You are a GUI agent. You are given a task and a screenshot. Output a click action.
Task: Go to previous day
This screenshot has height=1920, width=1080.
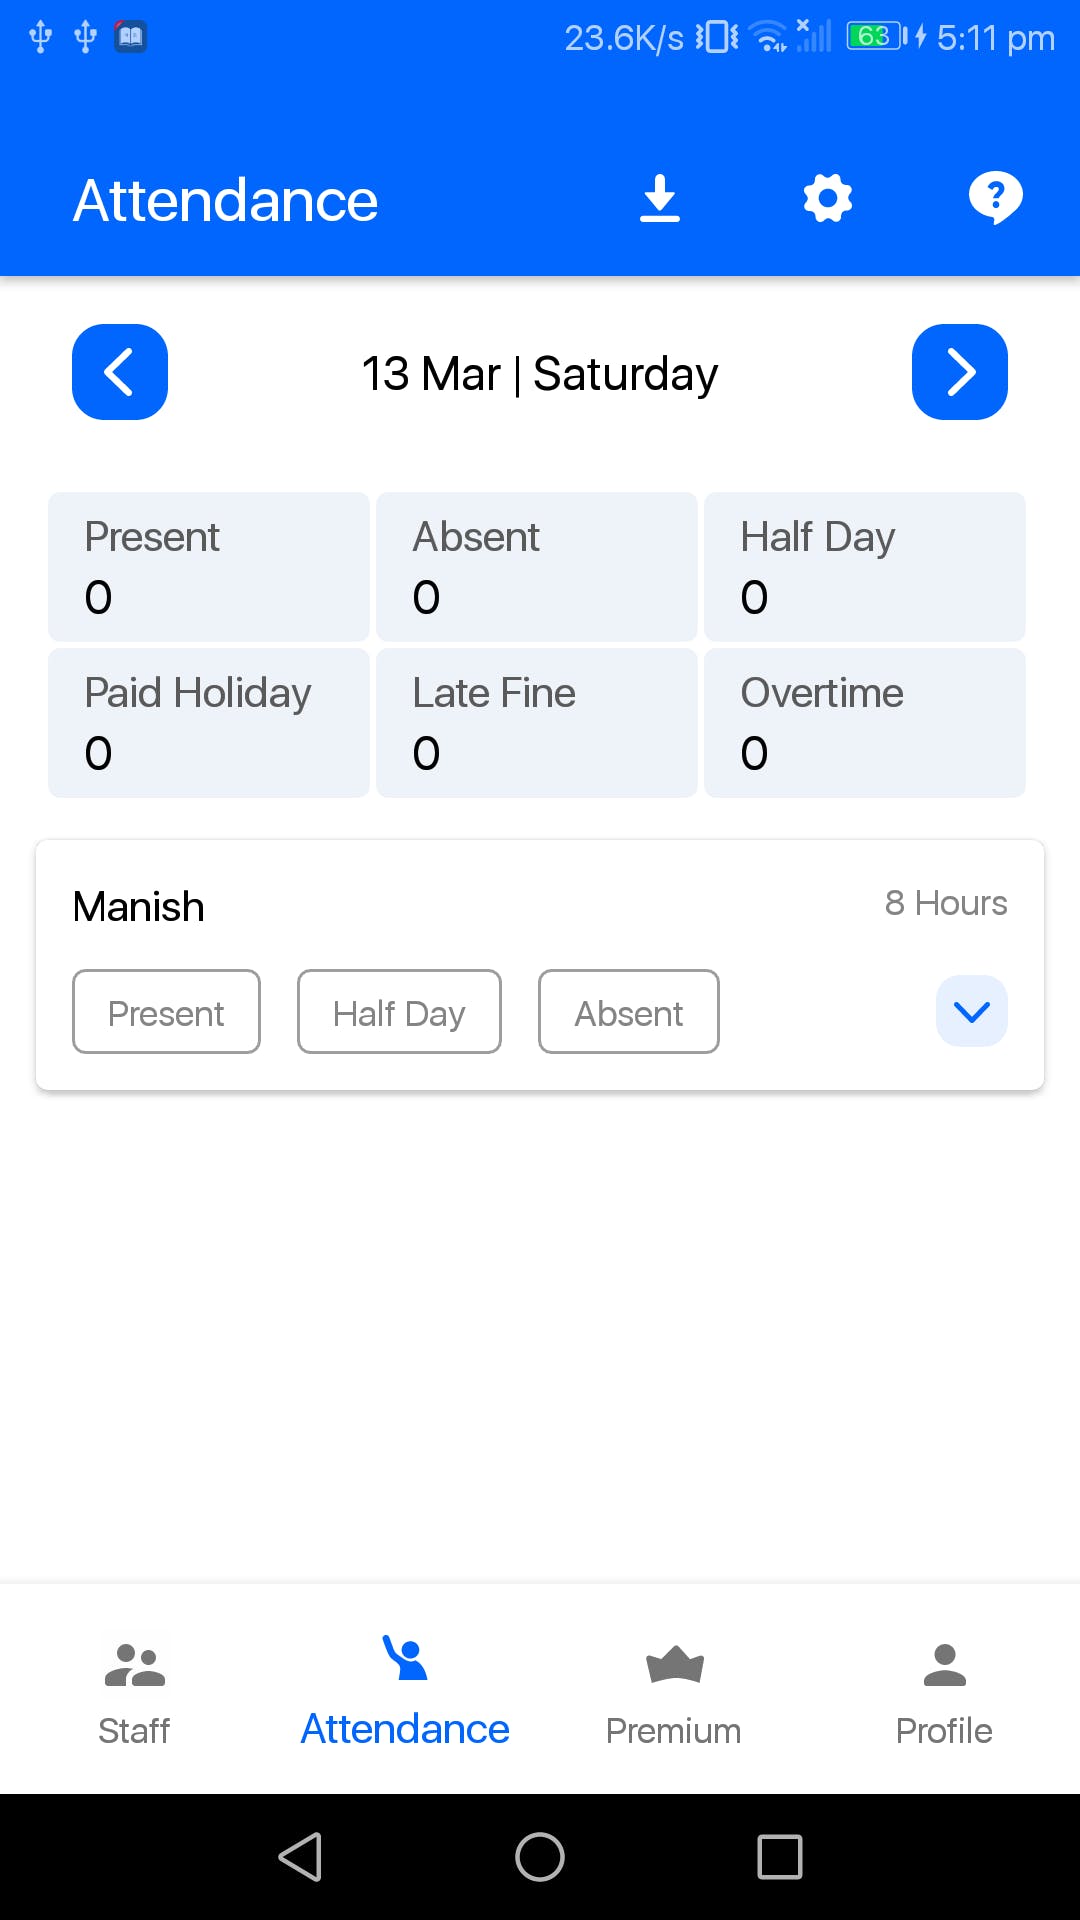[x=120, y=372]
